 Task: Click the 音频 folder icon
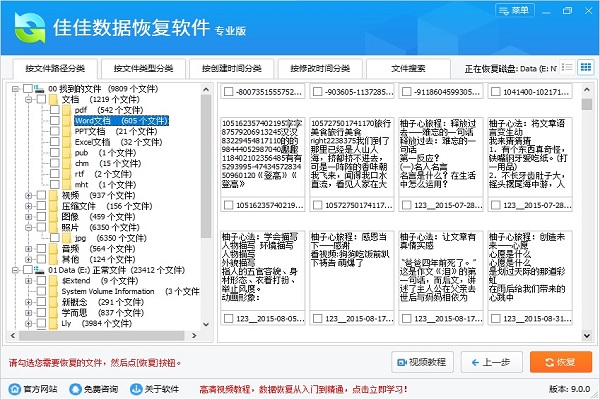53,249
